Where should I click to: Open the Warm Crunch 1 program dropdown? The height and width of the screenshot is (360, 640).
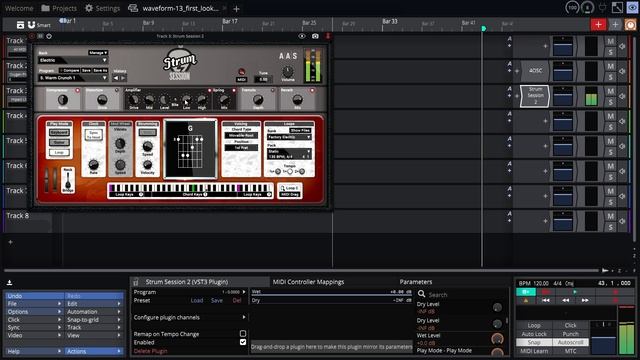click(73, 78)
